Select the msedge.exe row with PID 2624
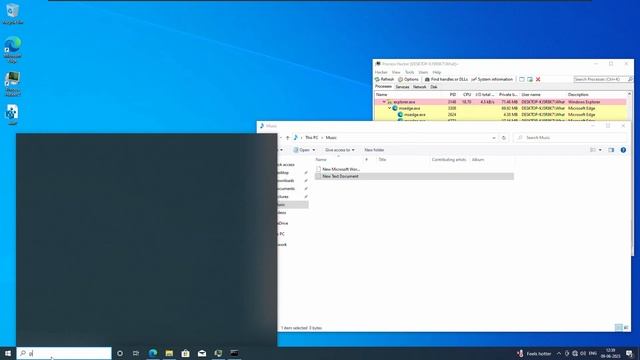The width and height of the screenshot is (640, 360). 500,115
